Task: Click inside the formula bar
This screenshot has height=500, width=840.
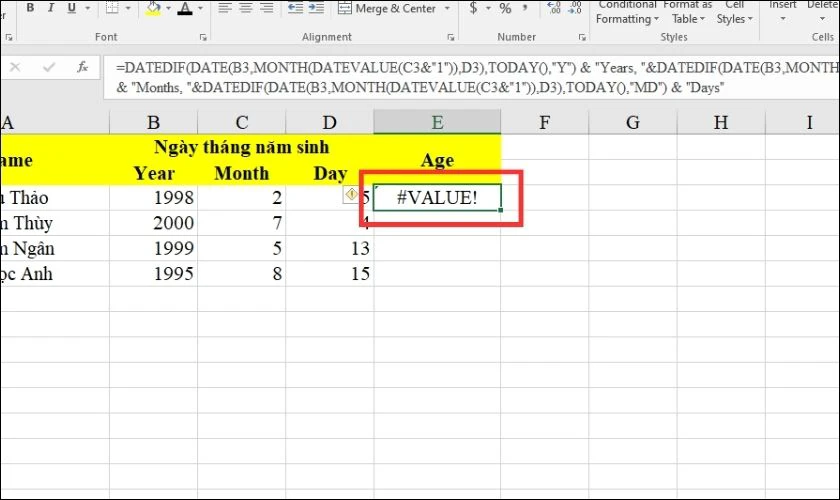Action: click(471, 77)
